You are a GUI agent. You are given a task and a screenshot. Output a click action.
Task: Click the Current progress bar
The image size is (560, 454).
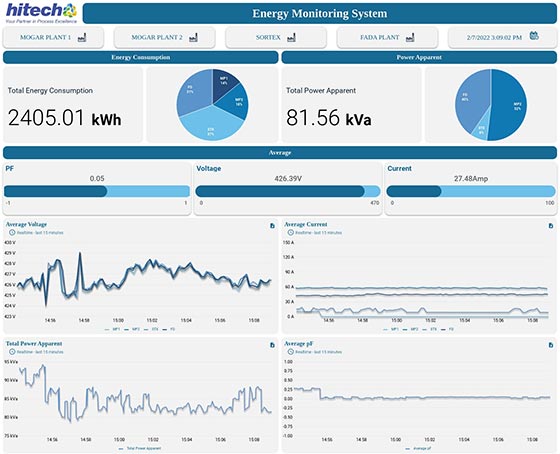(471, 191)
